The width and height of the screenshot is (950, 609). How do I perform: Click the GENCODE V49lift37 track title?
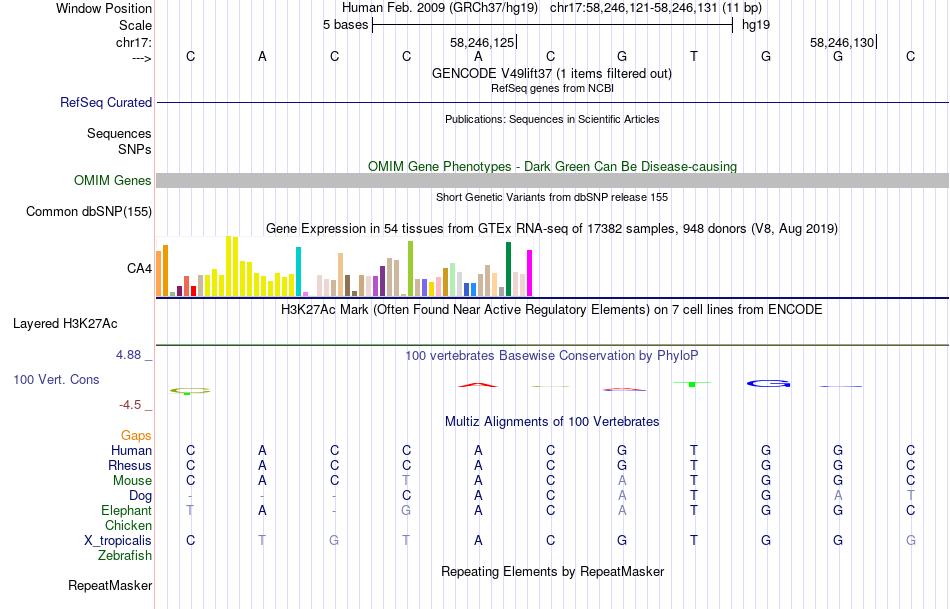coord(552,73)
